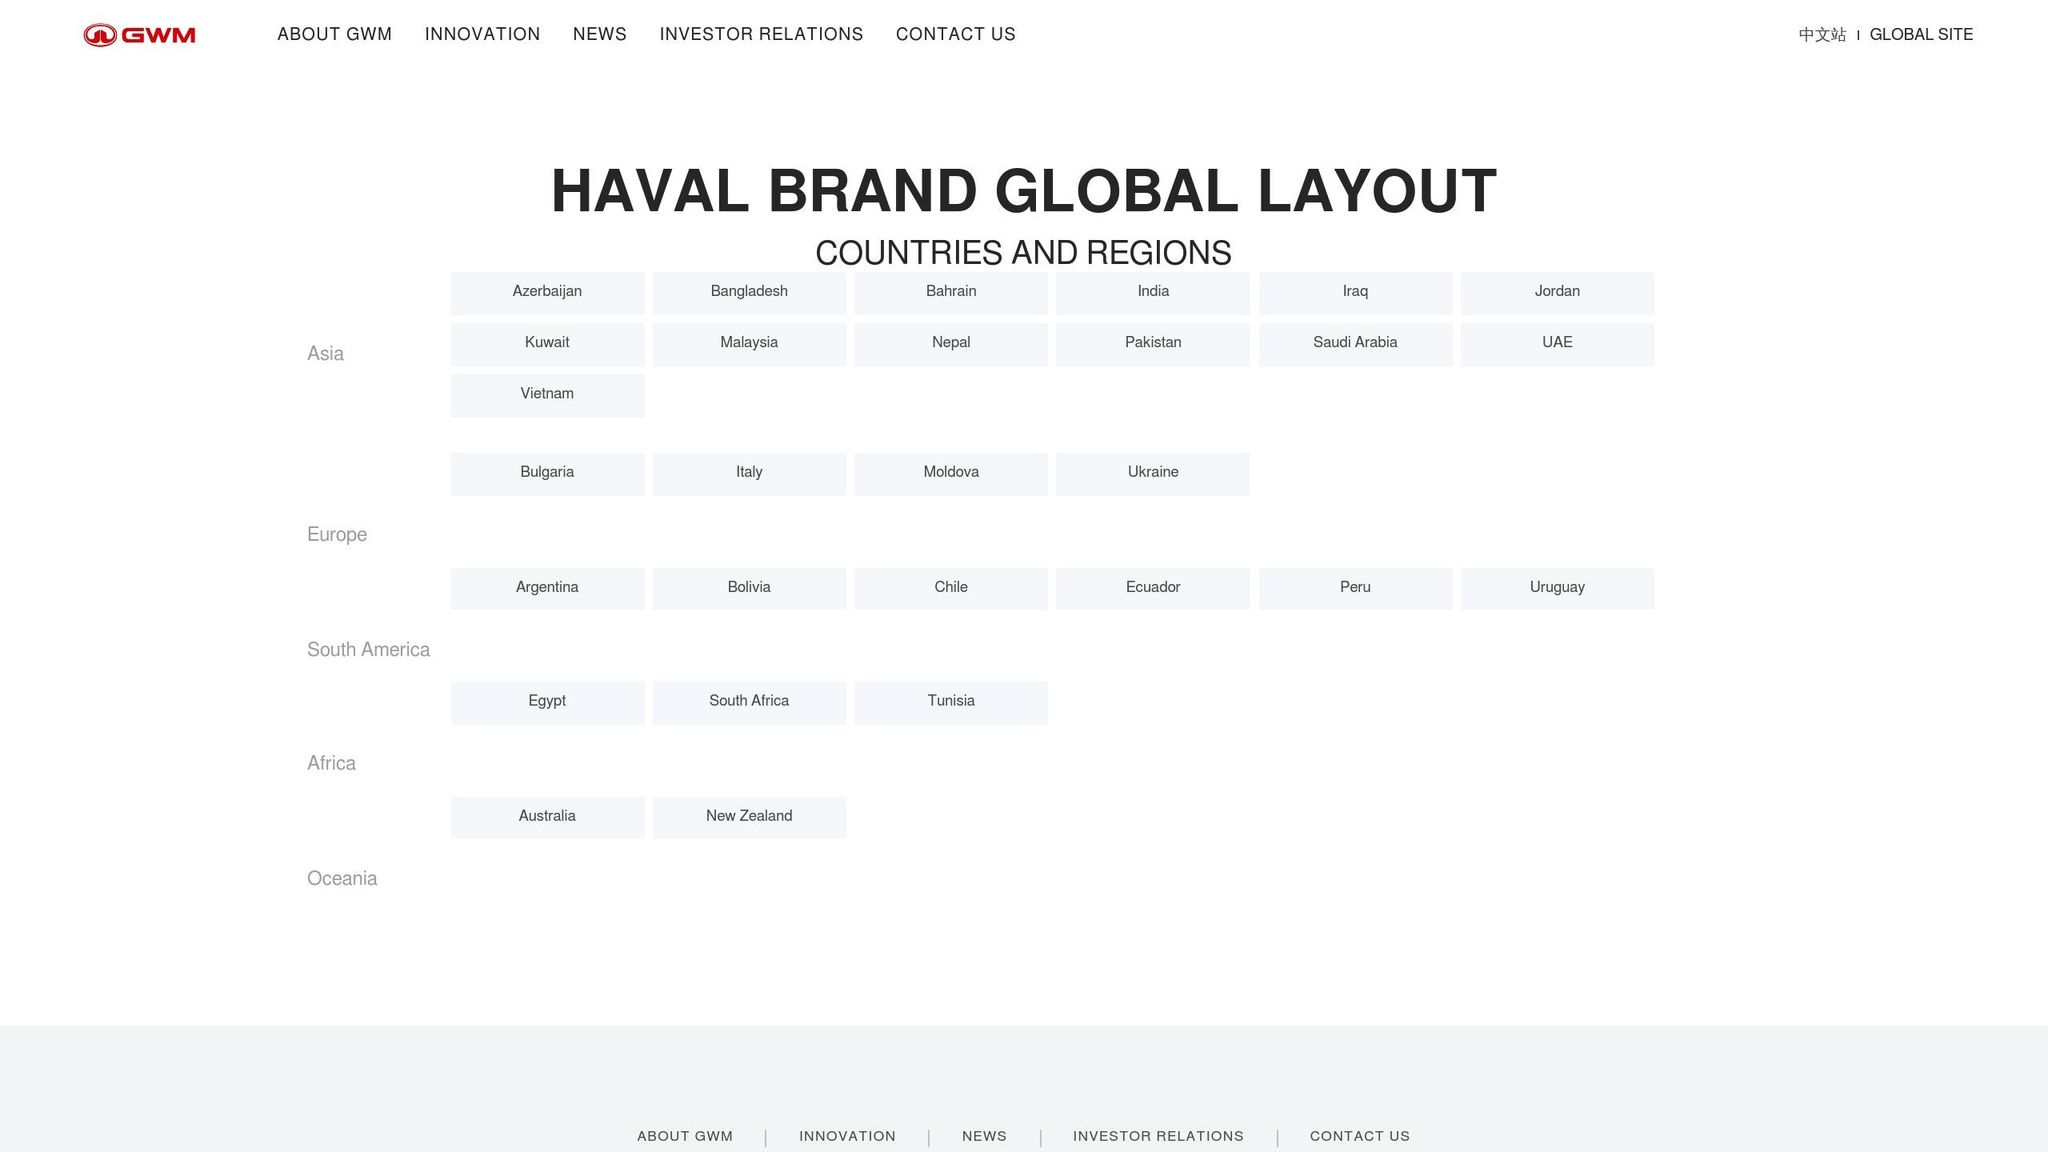Image resolution: width=2048 pixels, height=1152 pixels.
Task: Open the INNOVATION menu
Action: click(x=482, y=34)
